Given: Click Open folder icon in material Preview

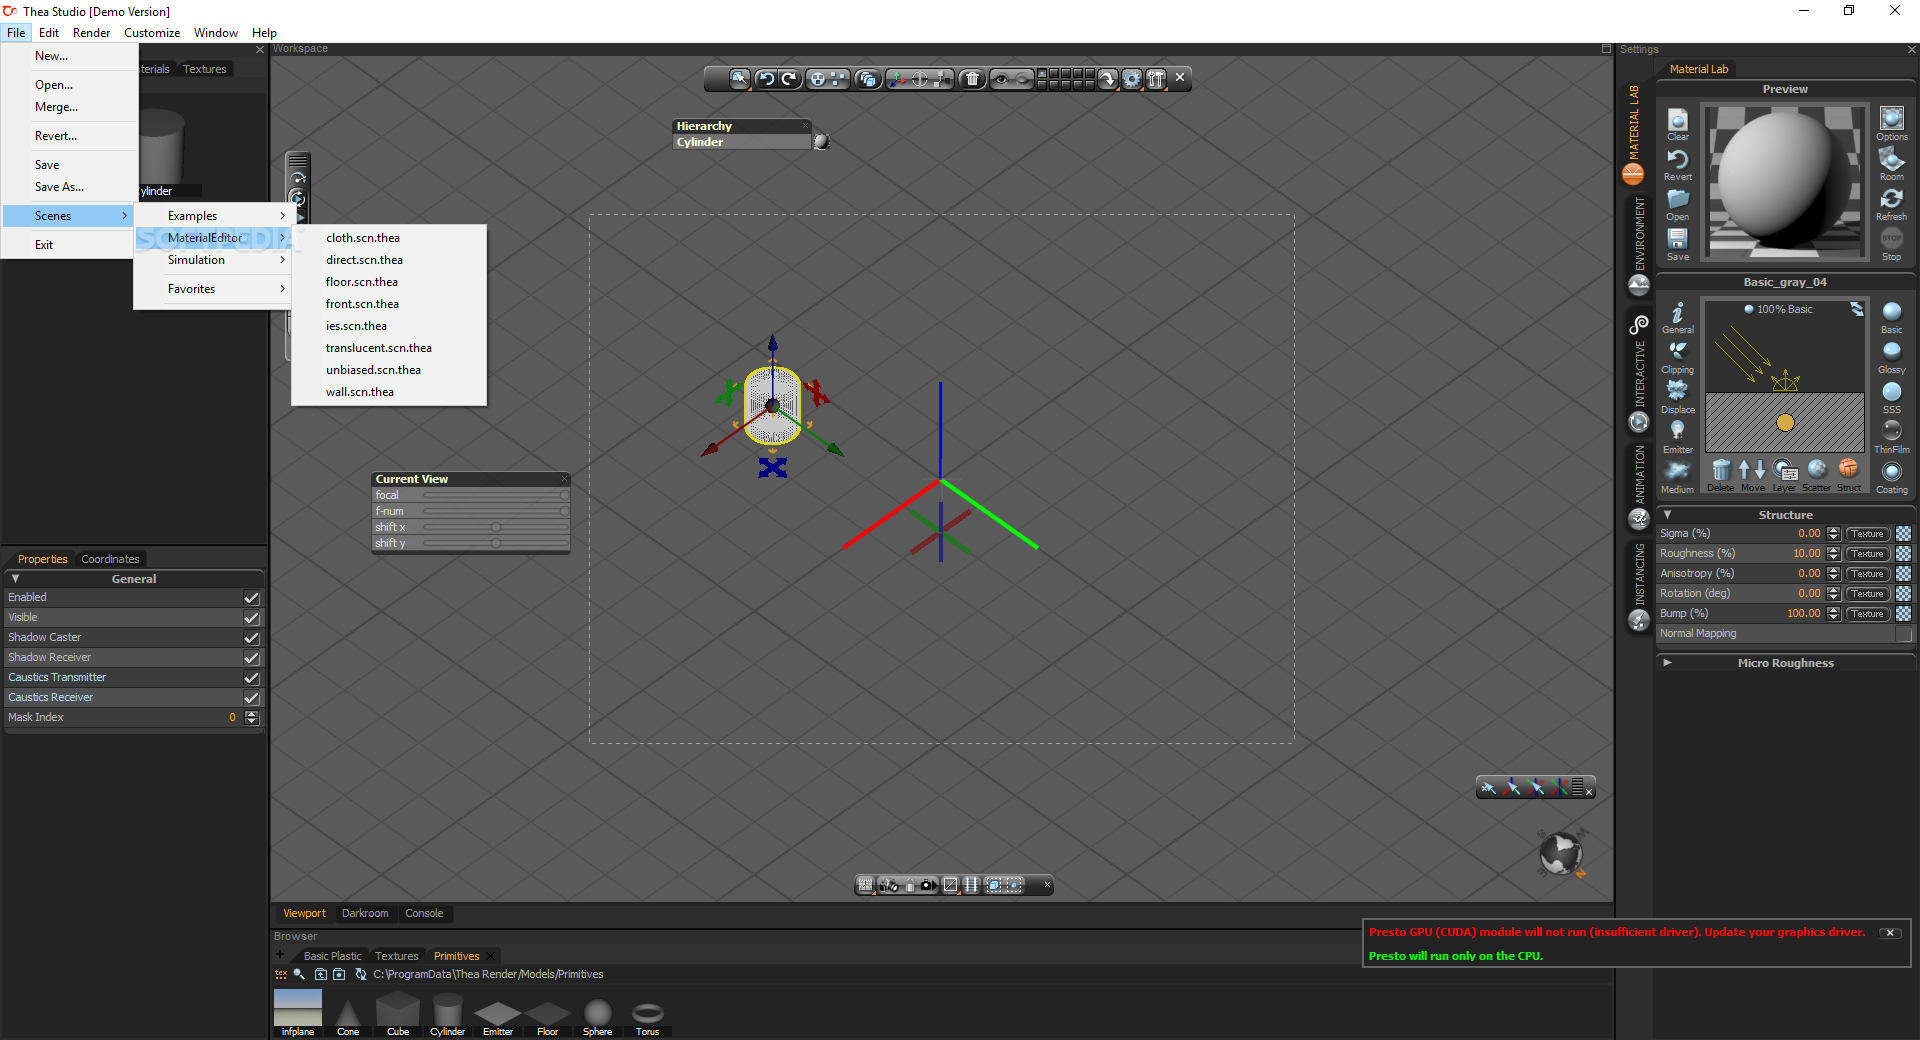Looking at the screenshot, I should (1678, 204).
